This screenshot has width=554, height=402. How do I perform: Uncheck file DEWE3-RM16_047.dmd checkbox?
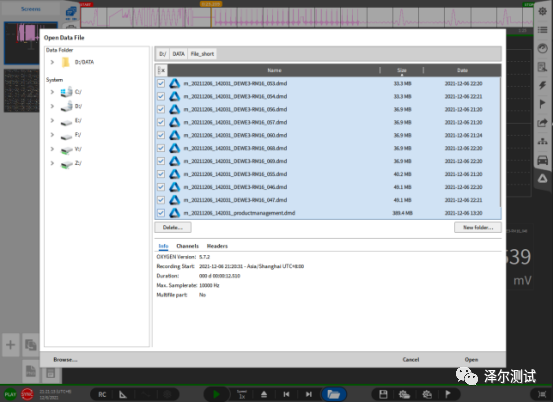tap(161, 200)
